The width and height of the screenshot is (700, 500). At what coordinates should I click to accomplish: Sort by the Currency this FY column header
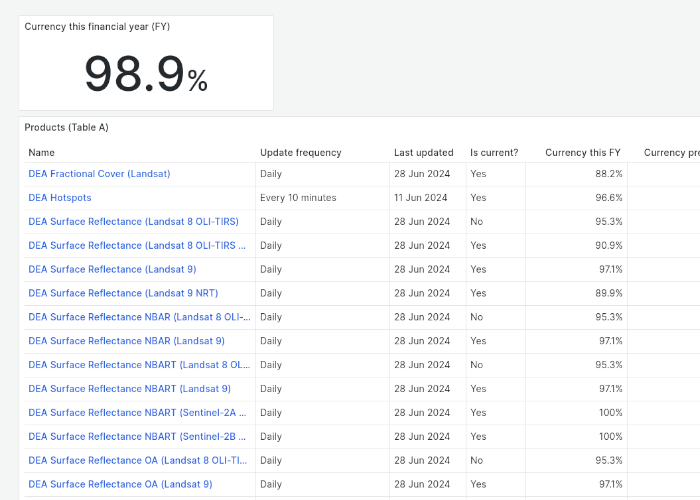583,153
